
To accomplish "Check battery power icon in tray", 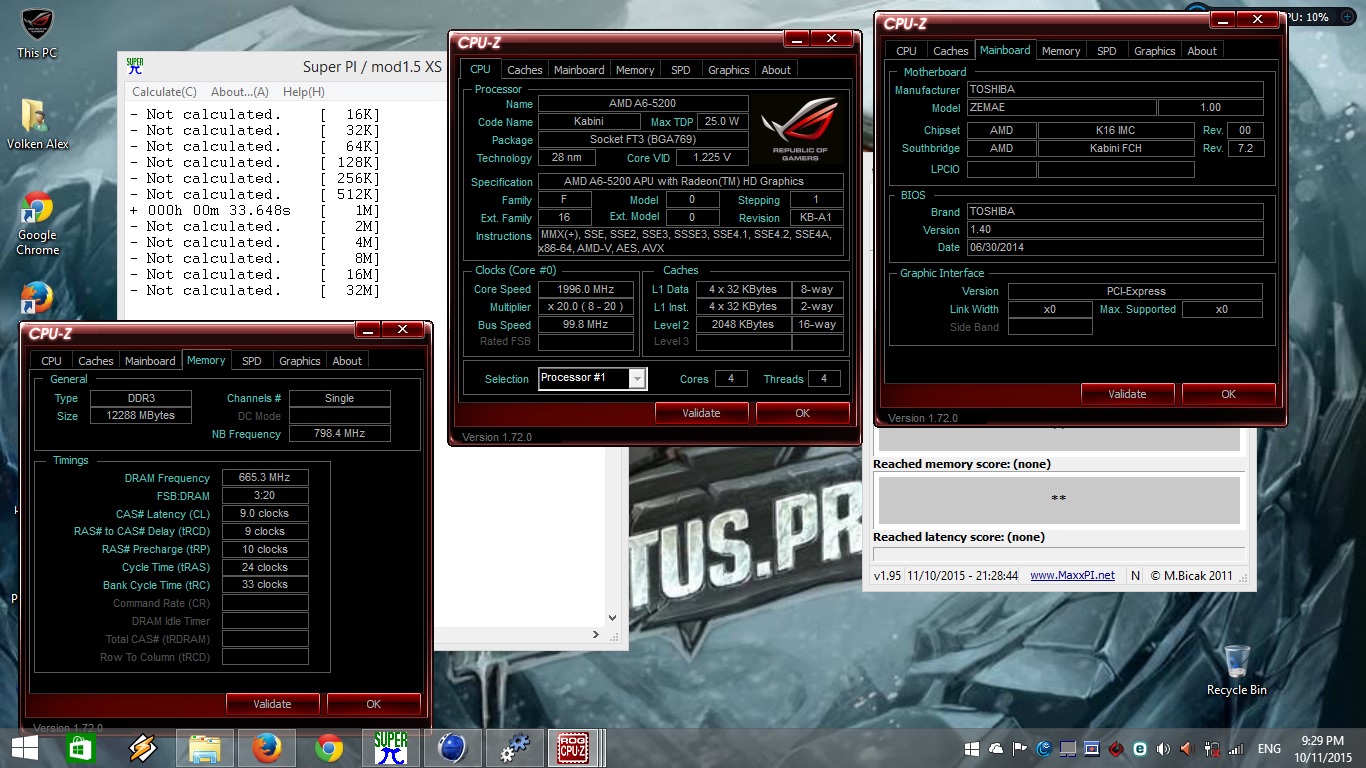I will point(1212,749).
